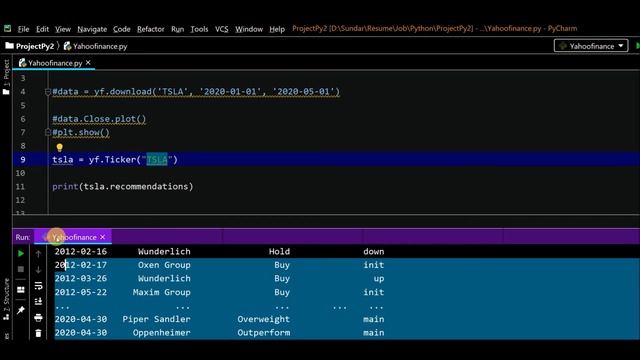The image size is (640, 360).
Task: Open the Window menu
Action: coord(249,29)
